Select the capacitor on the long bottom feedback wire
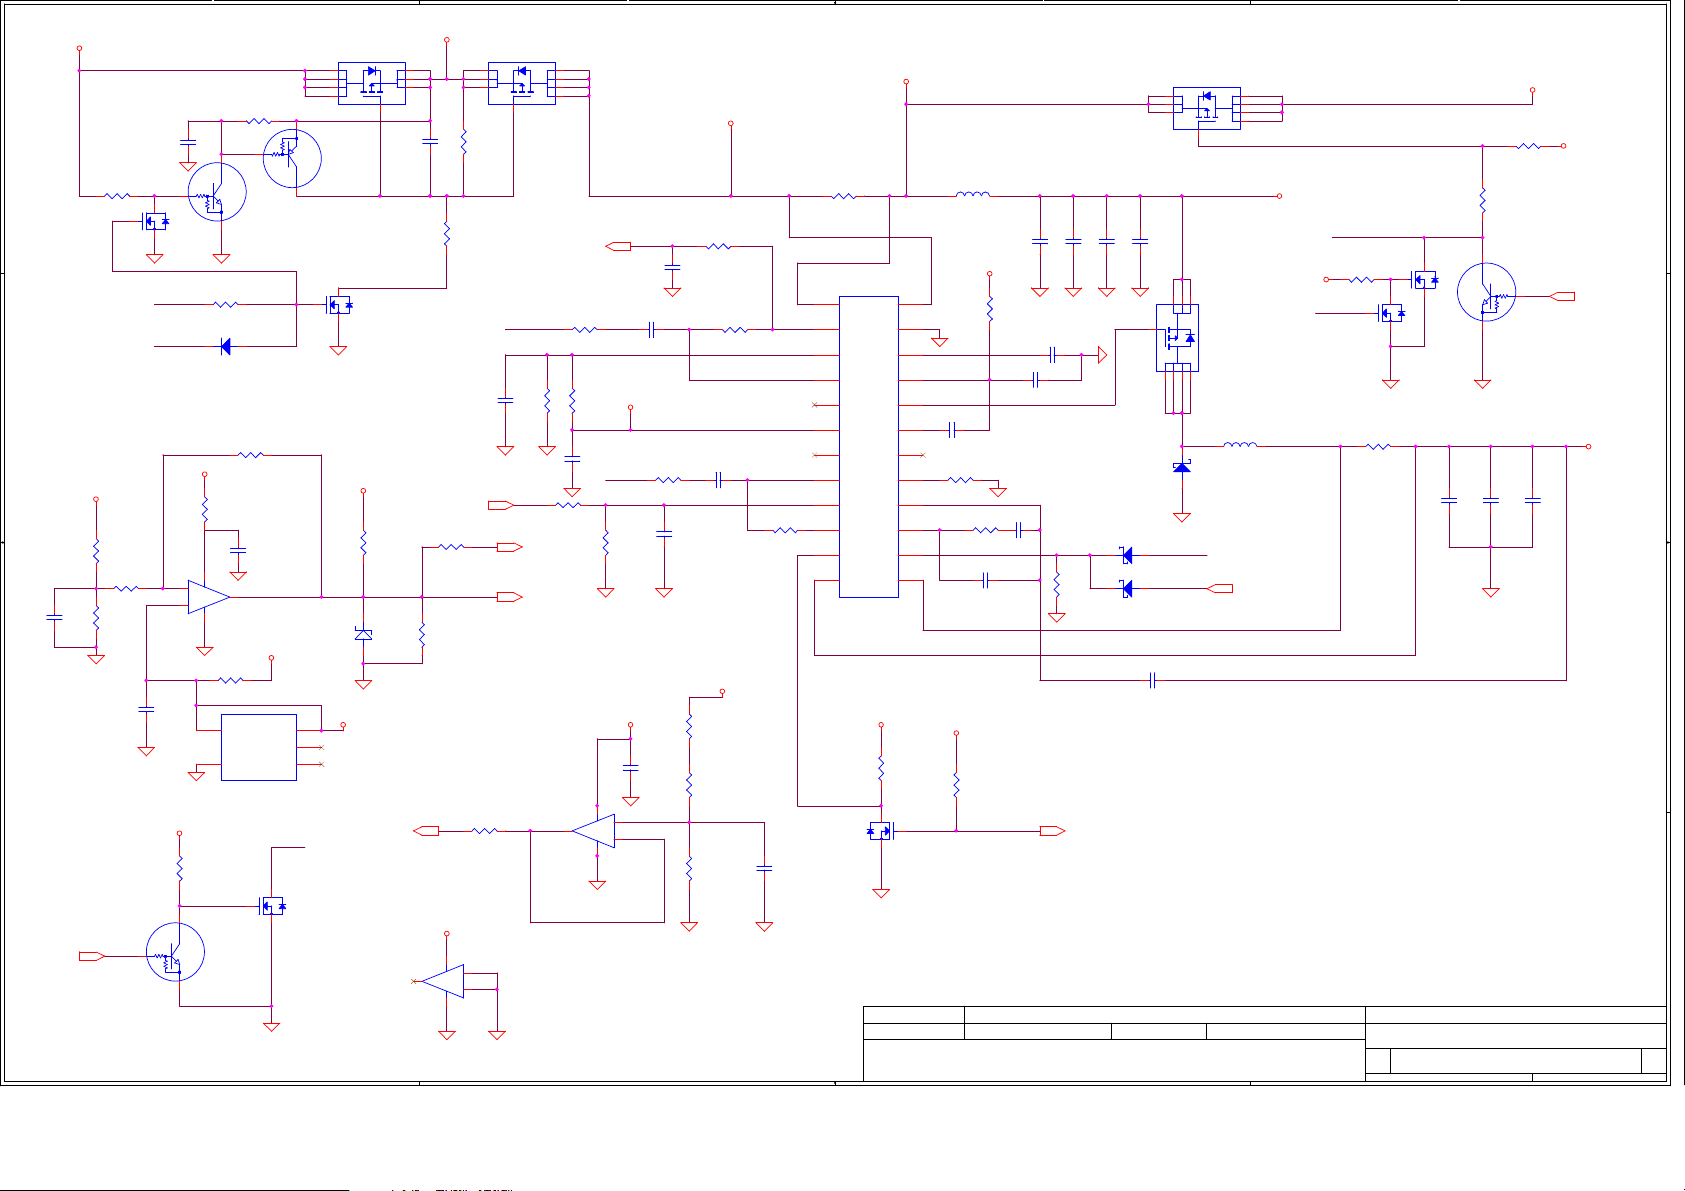1685x1191 pixels. pos(1152,680)
